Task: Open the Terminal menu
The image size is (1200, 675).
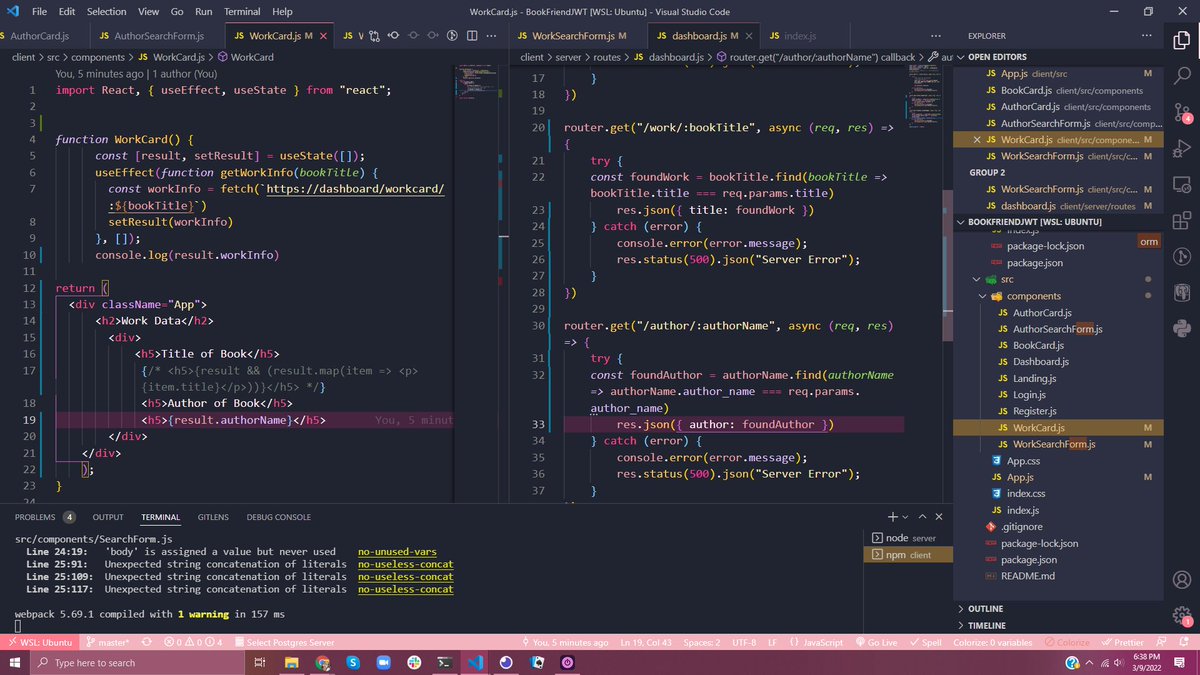Action: (x=241, y=11)
